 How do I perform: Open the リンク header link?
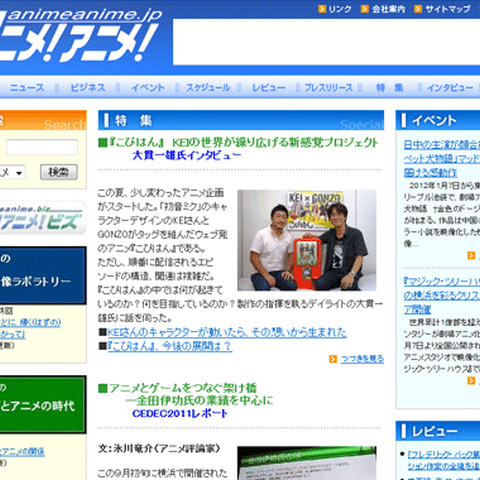click(x=340, y=9)
